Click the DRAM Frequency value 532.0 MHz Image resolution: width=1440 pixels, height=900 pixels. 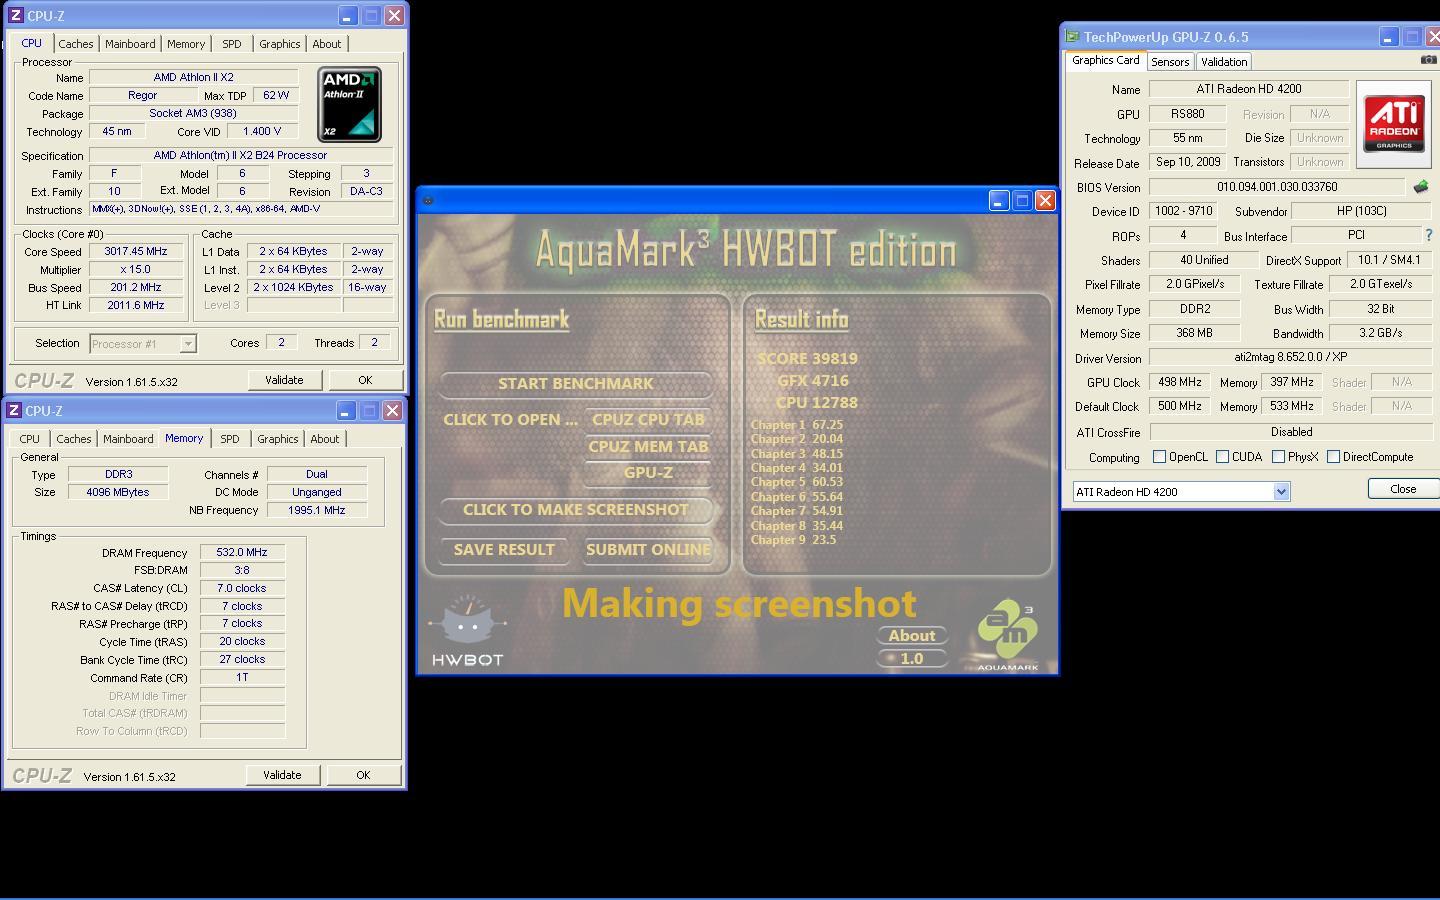point(242,553)
